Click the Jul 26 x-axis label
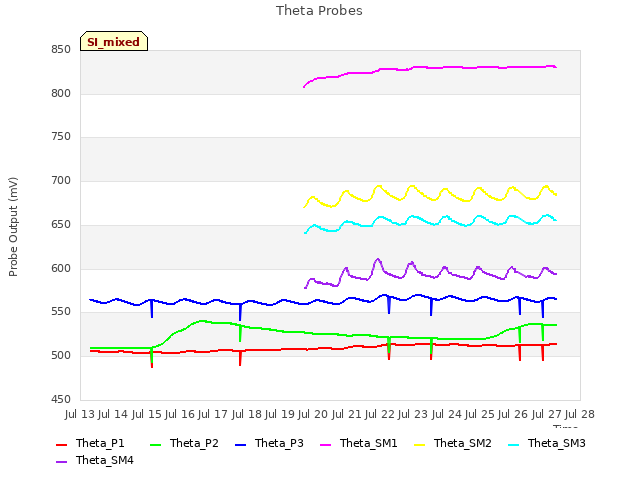640x480 pixels. pos(513,414)
